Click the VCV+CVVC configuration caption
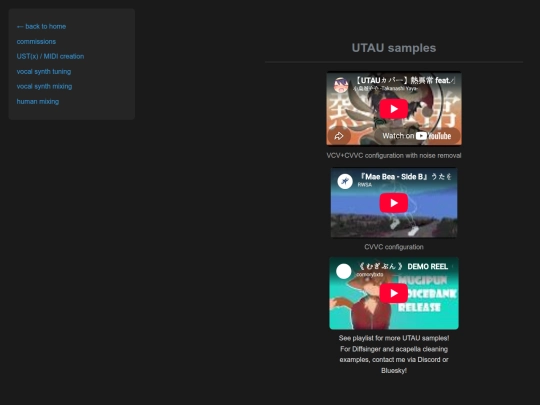540x405 pixels. 394,156
